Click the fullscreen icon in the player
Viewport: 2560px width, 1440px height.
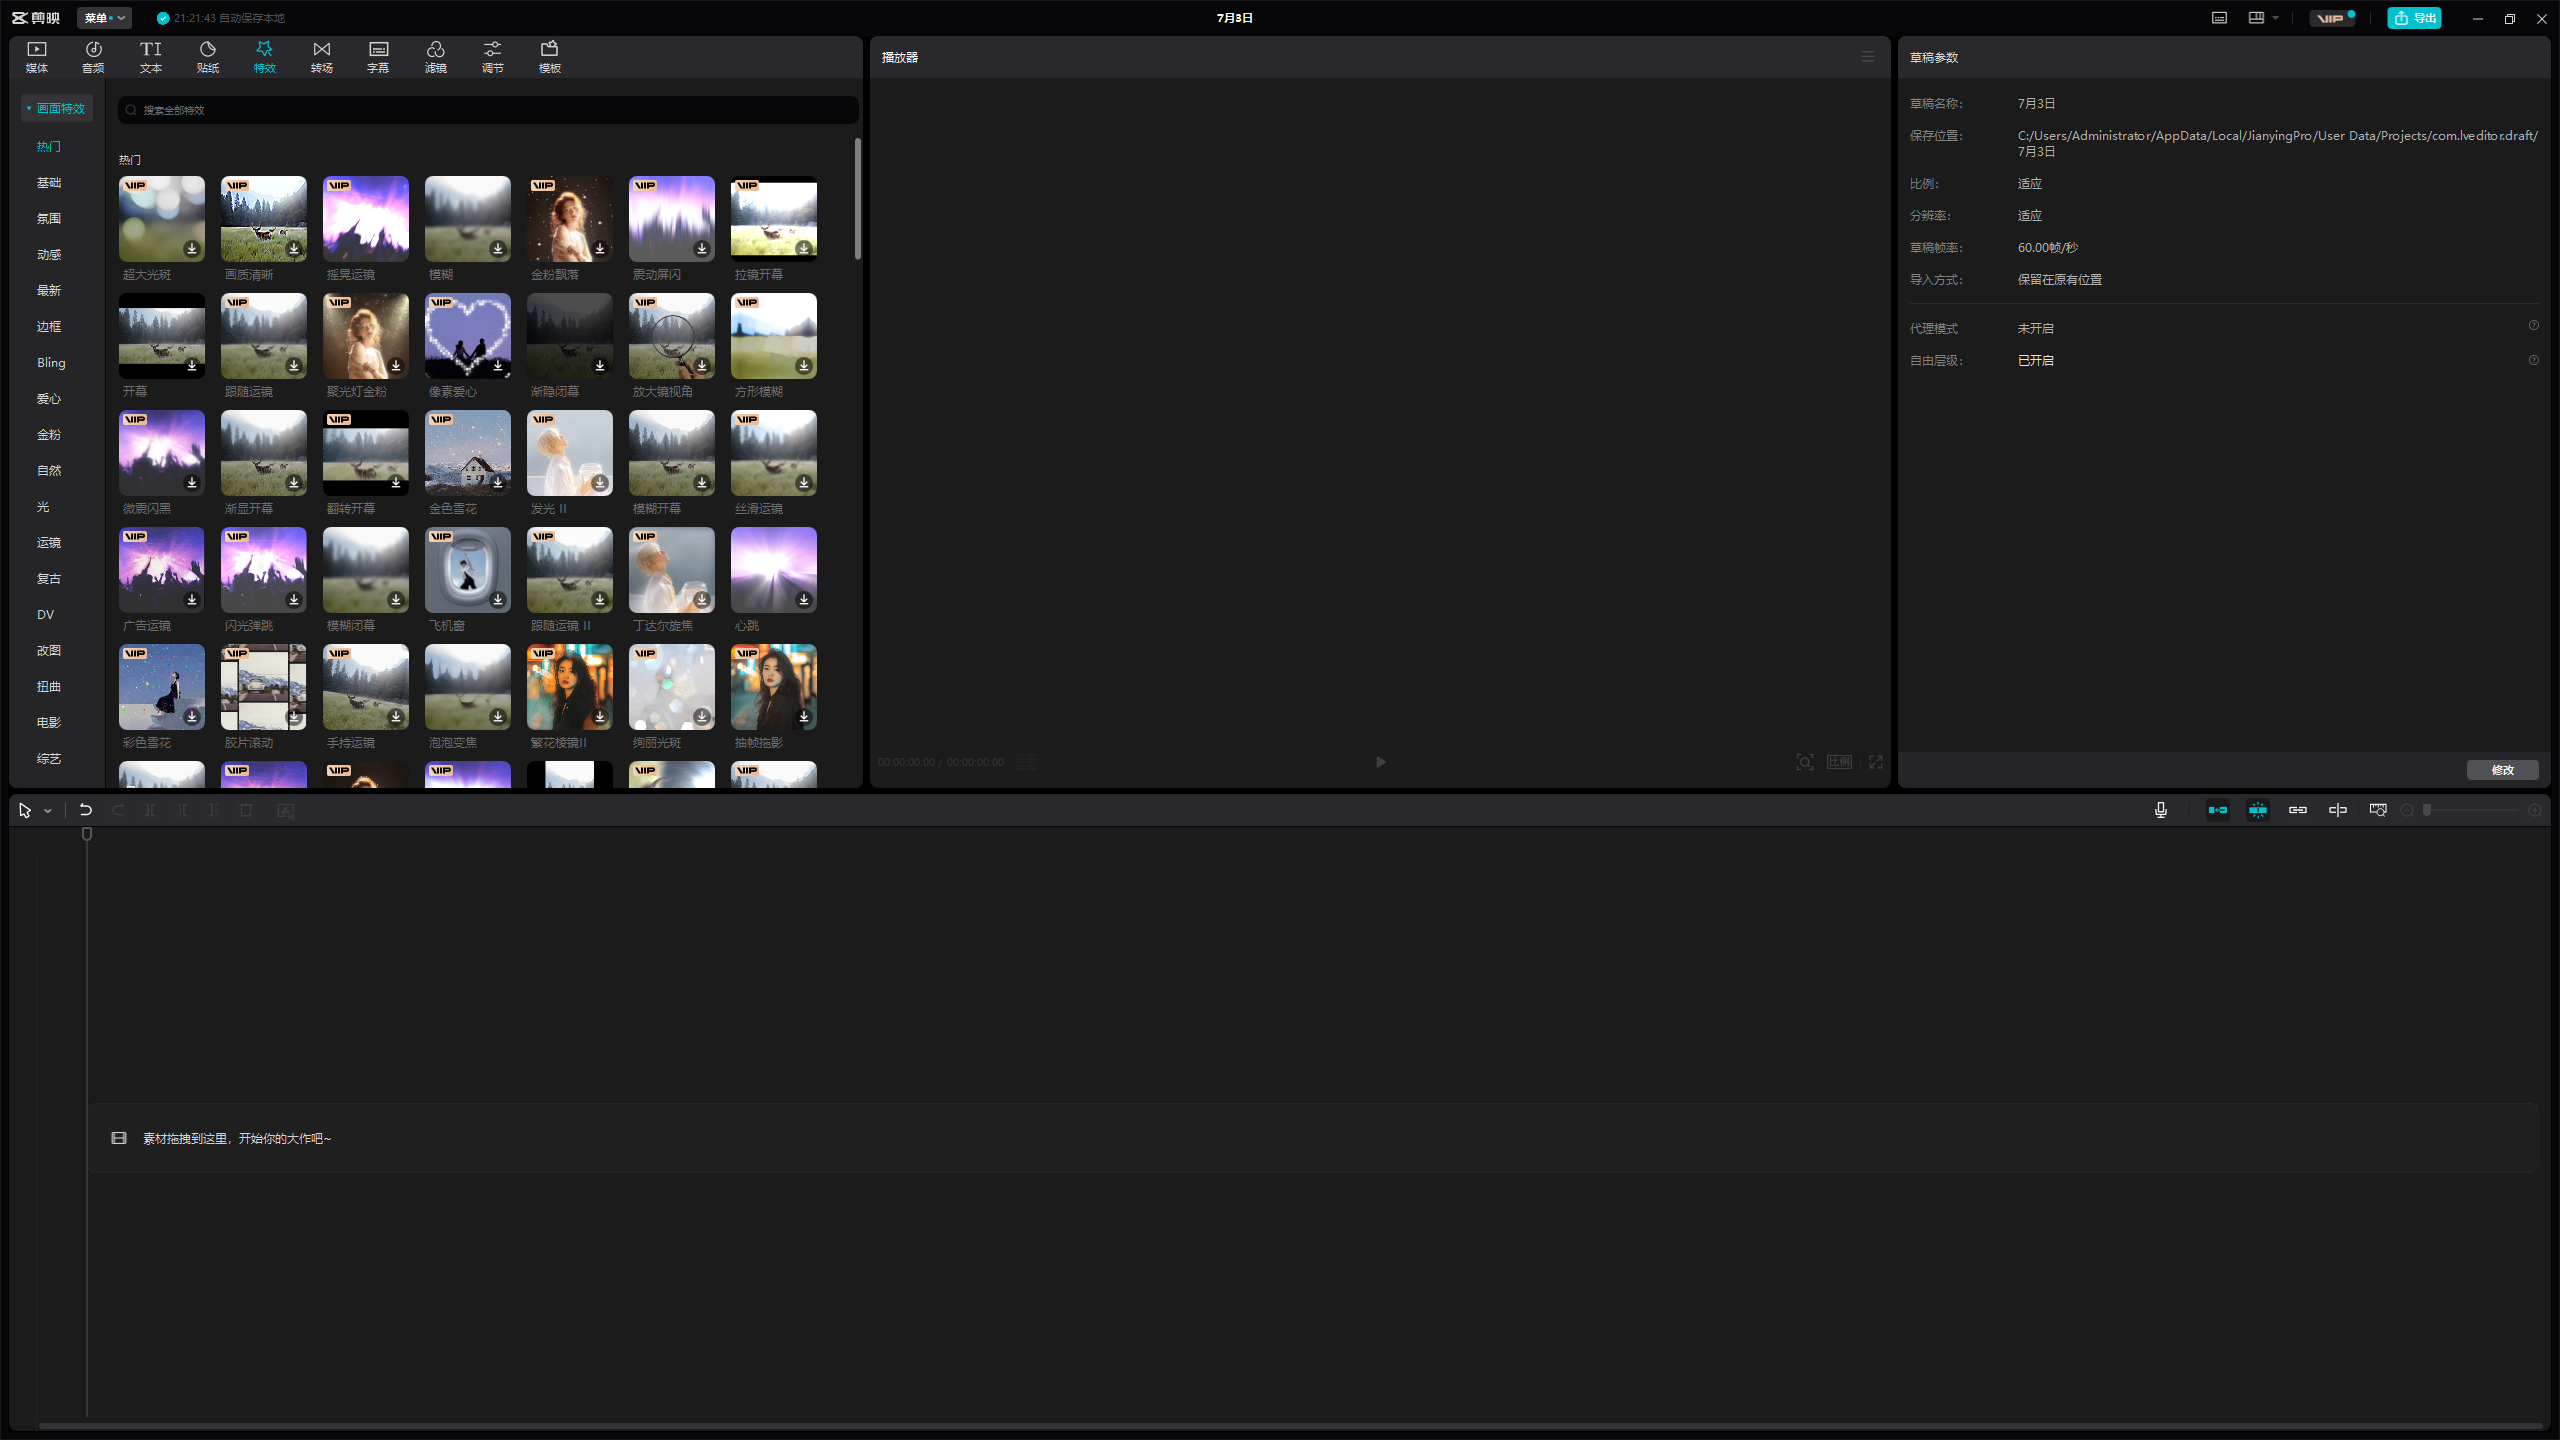coord(1876,762)
